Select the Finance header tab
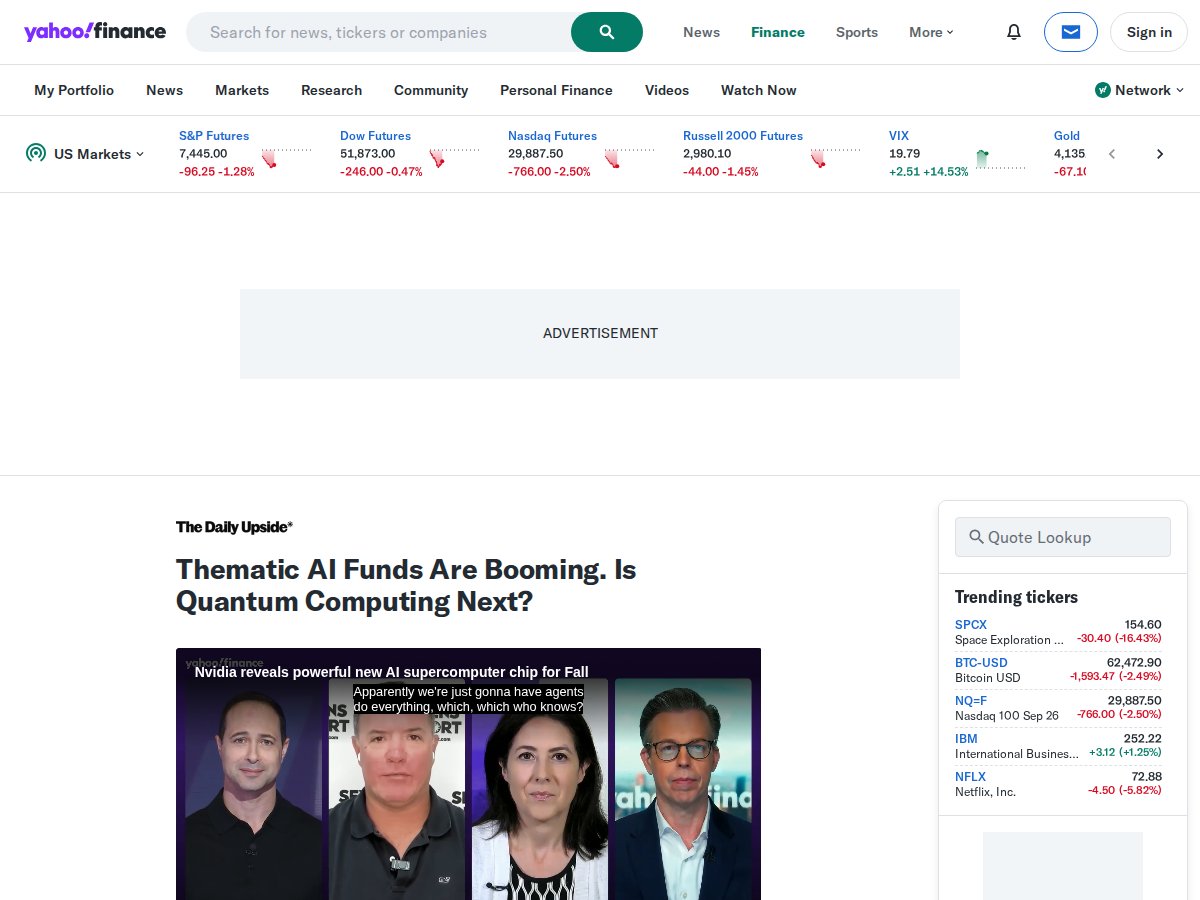Viewport: 1200px width, 900px height. 778,32
